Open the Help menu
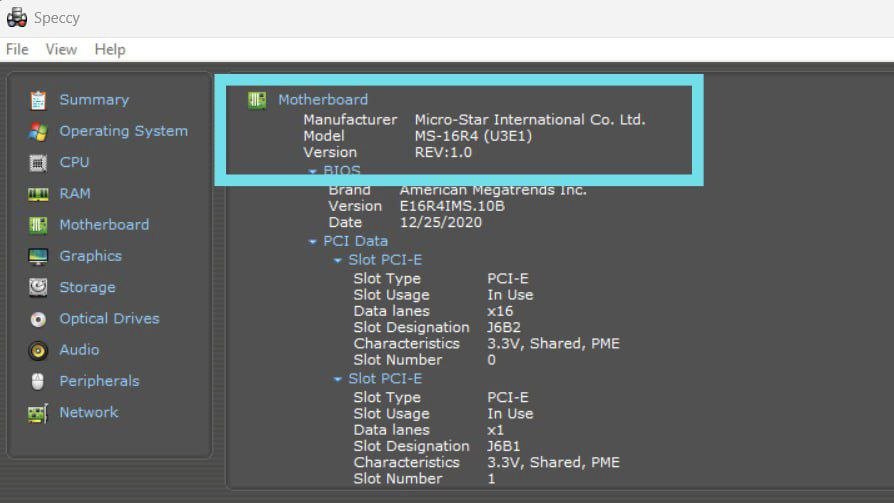Image resolution: width=894 pixels, height=503 pixels. coord(110,50)
